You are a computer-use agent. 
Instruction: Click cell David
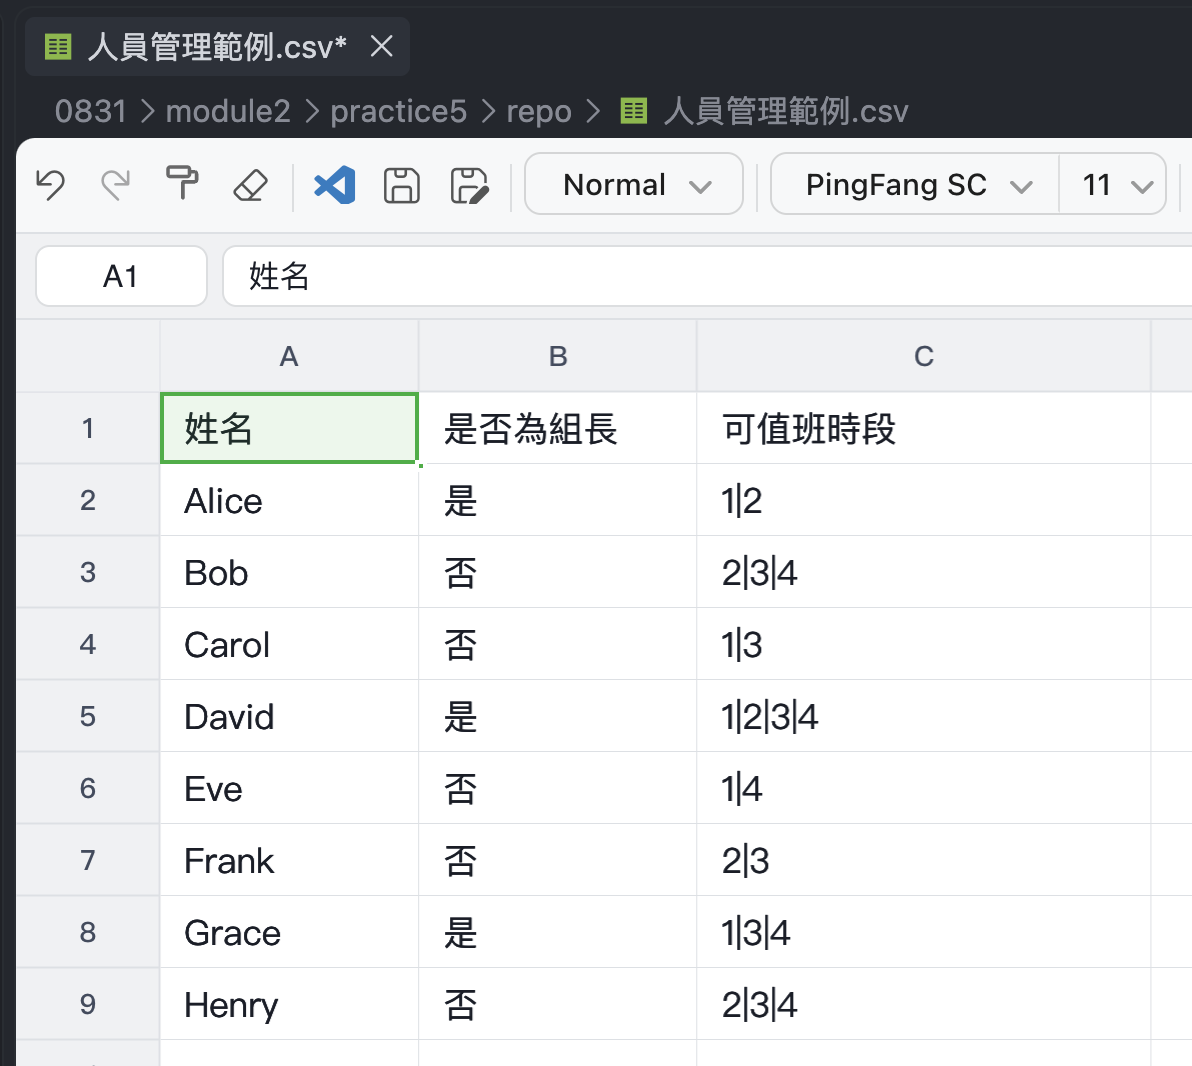(x=289, y=716)
